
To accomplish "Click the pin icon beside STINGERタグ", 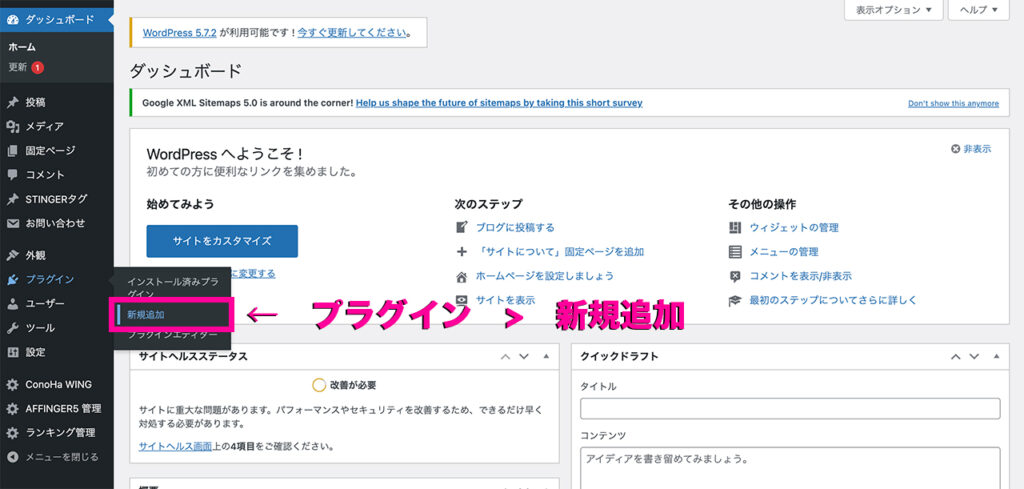I will pyautogui.click(x=12, y=199).
